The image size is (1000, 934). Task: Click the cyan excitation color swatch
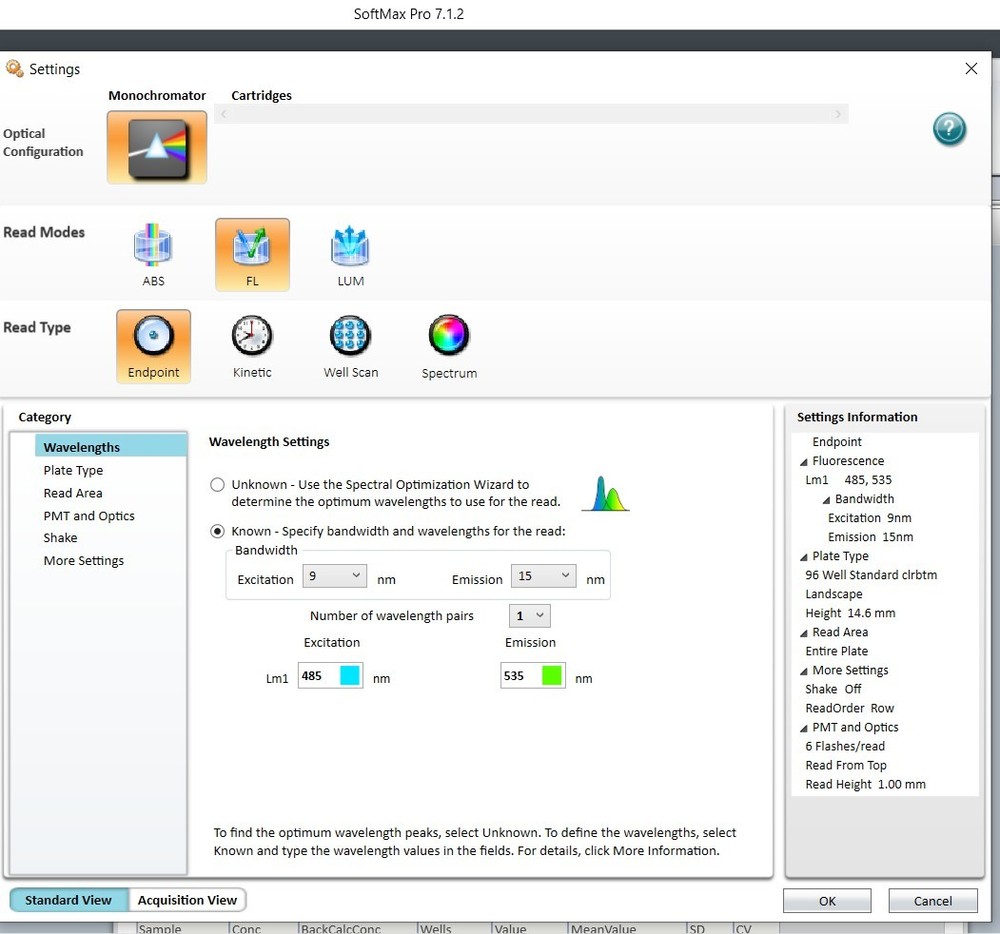click(349, 675)
